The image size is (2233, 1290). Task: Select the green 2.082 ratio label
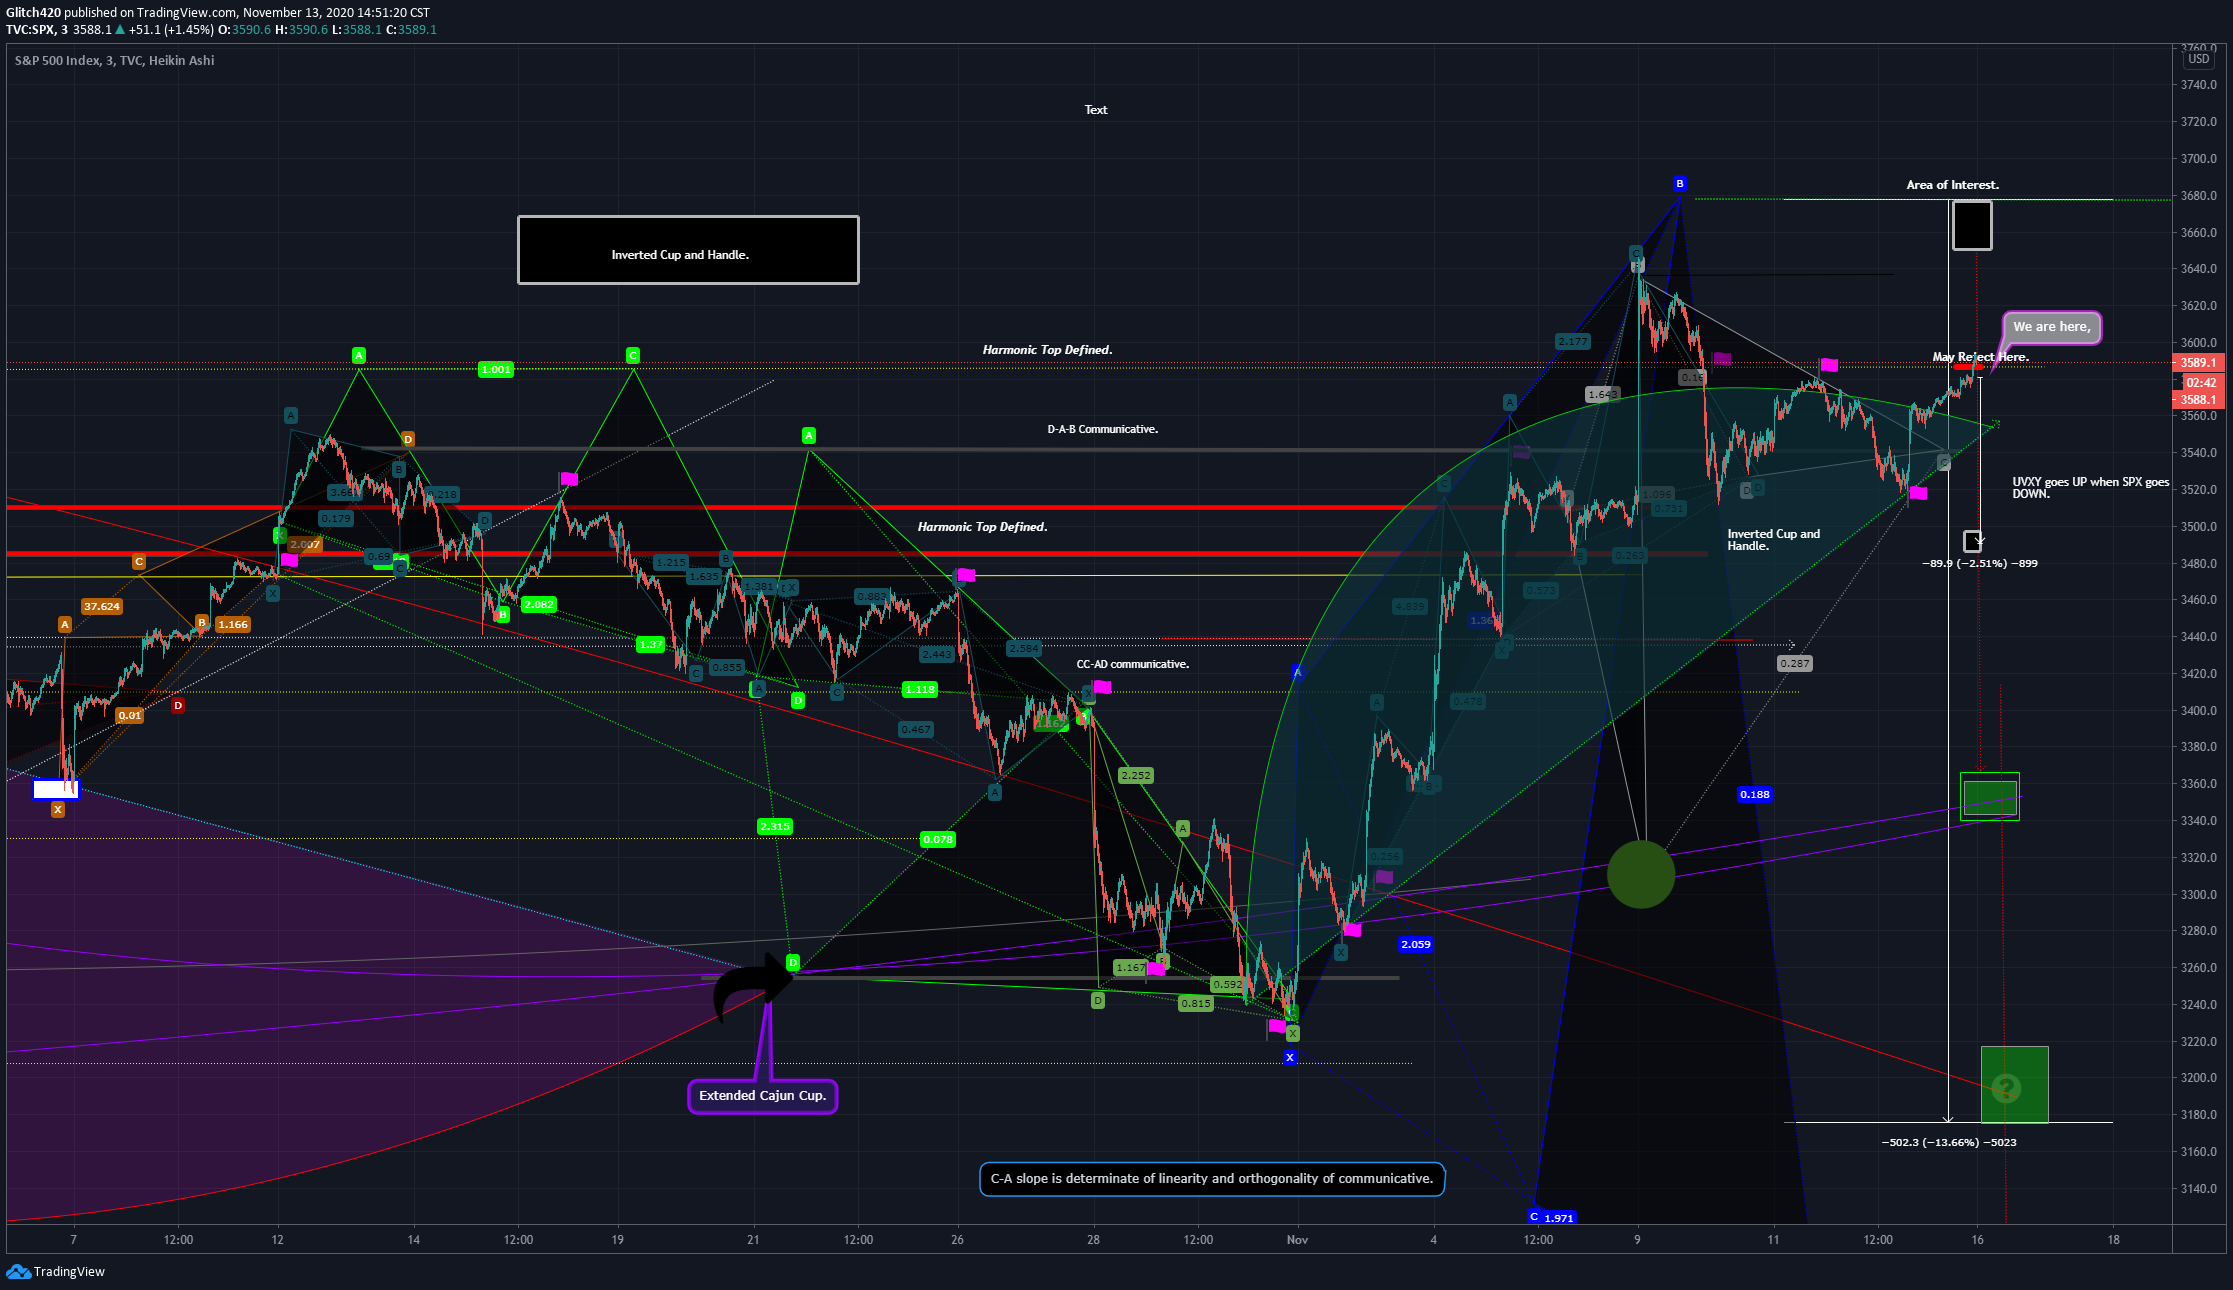[538, 604]
